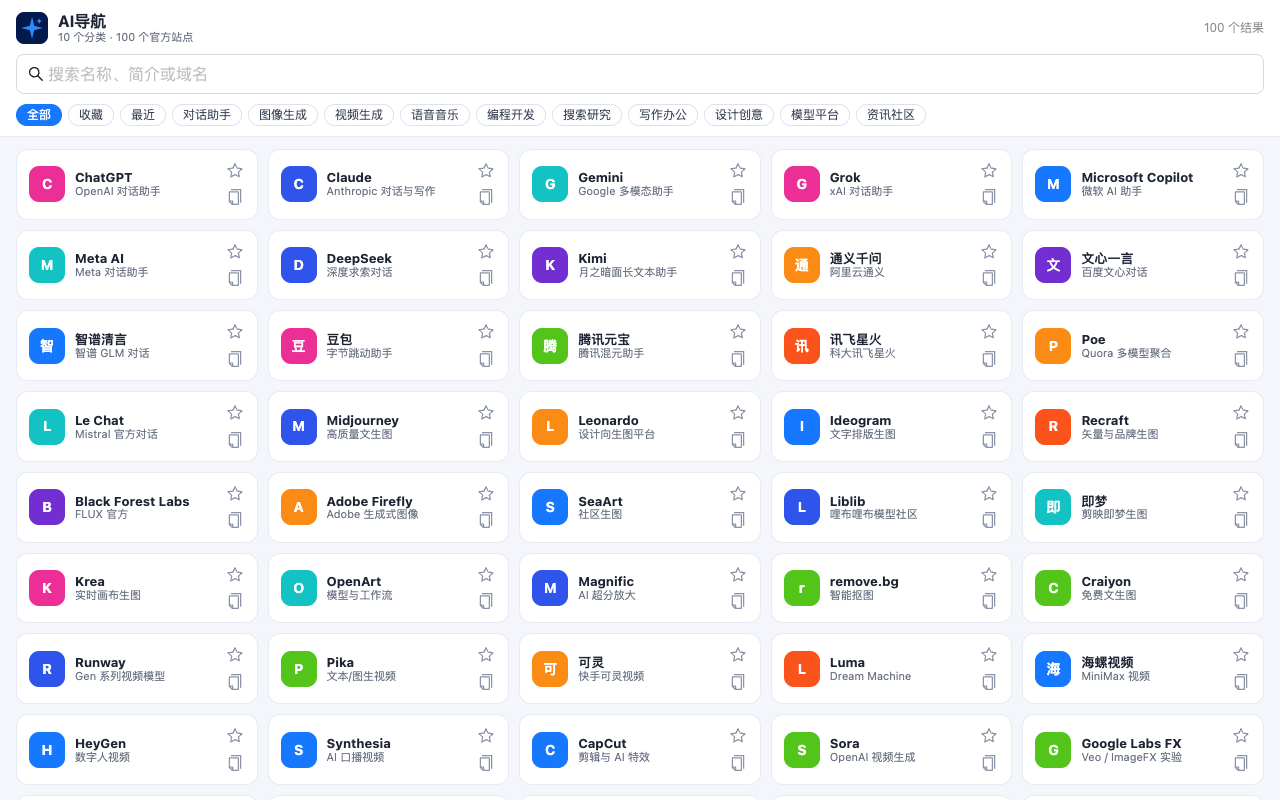
Task: Filter by 对话助手
Action: pyautogui.click(x=207, y=115)
